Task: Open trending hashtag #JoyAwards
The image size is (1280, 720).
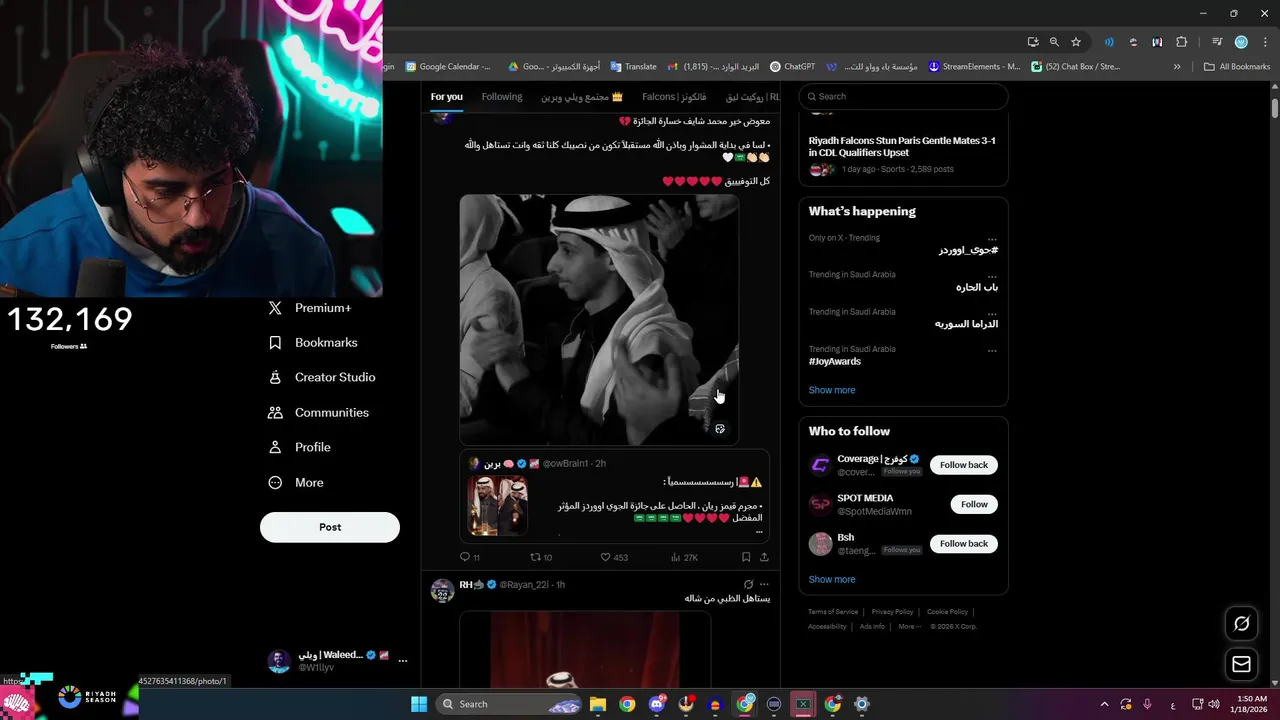Action: [x=835, y=362]
